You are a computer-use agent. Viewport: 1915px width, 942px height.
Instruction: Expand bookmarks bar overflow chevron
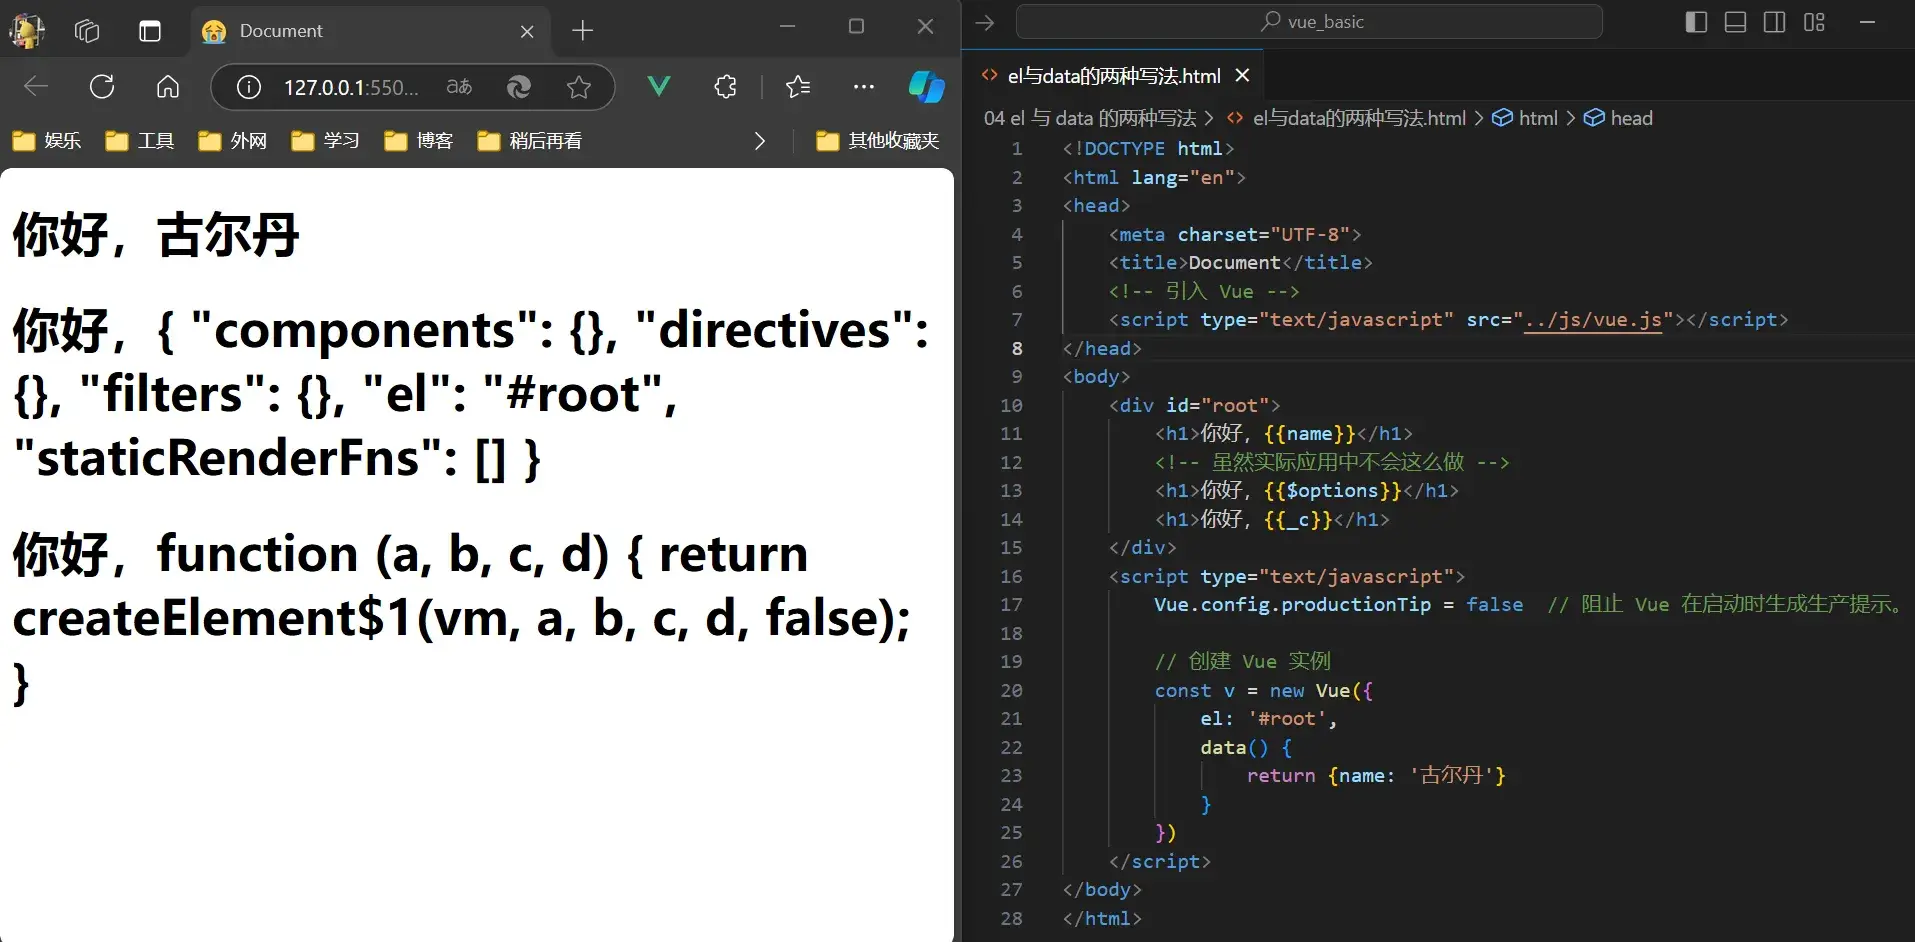click(759, 141)
